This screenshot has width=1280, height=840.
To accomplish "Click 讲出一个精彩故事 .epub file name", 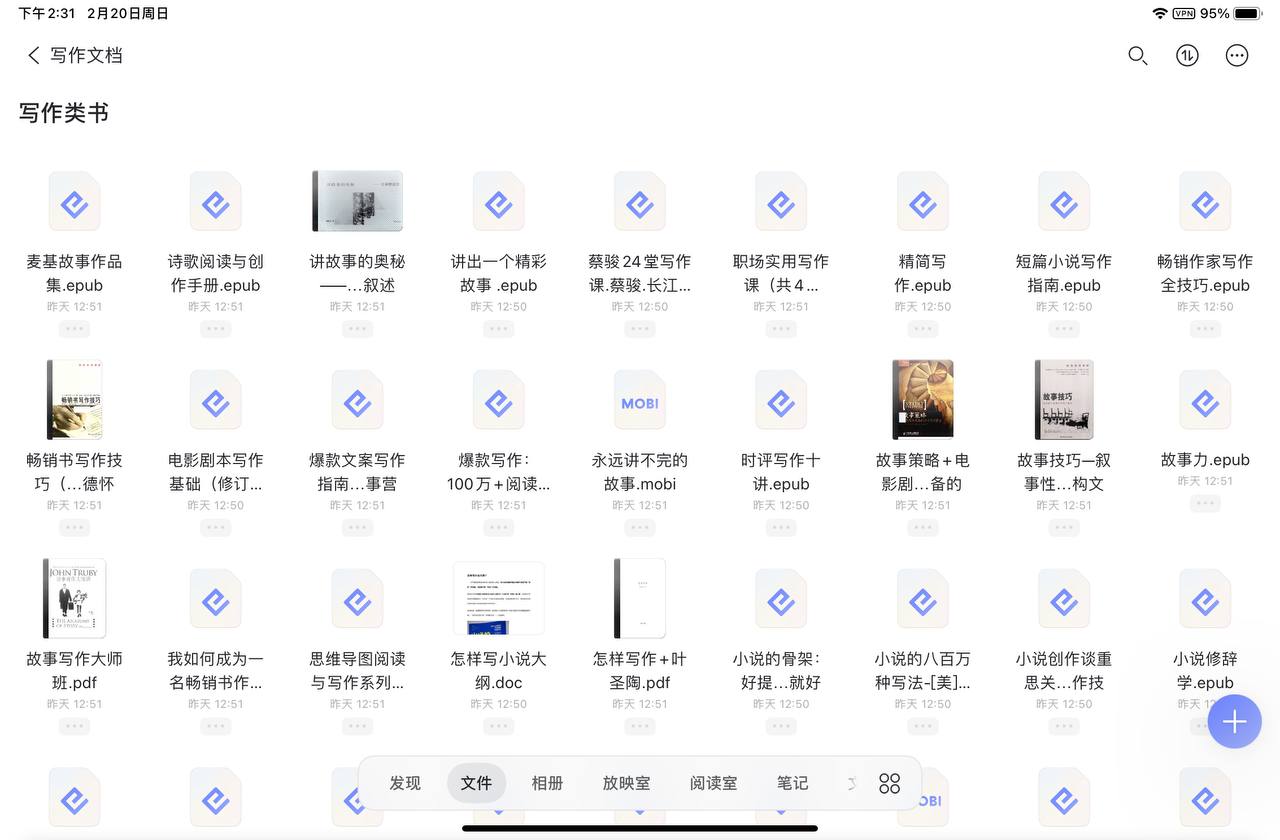I will pyautogui.click(x=499, y=273).
